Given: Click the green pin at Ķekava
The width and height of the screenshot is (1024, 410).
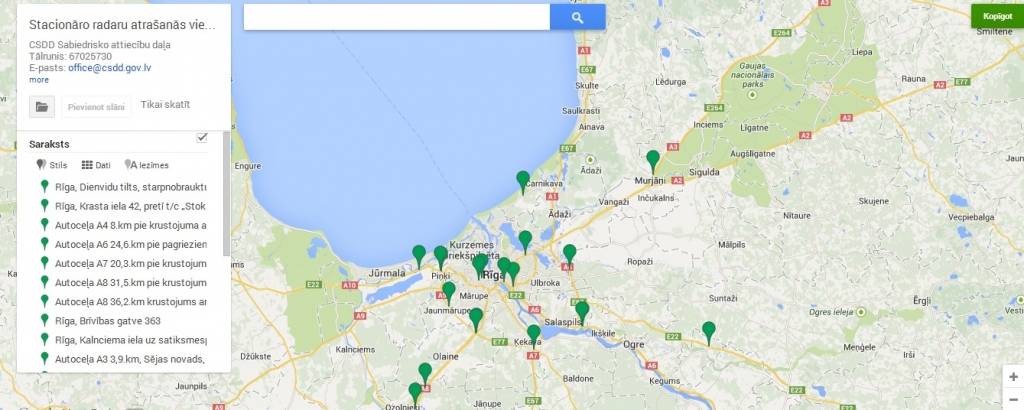Looking at the screenshot, I should 534,336.
